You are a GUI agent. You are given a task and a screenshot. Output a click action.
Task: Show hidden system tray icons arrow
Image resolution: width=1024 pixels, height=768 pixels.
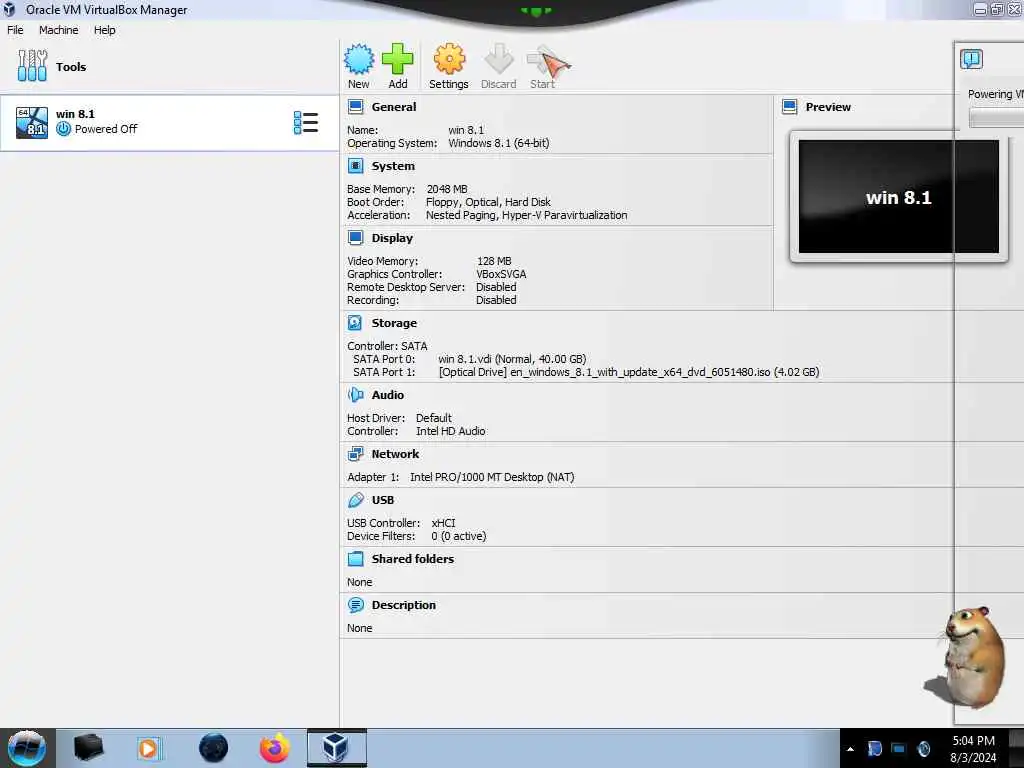850,749
